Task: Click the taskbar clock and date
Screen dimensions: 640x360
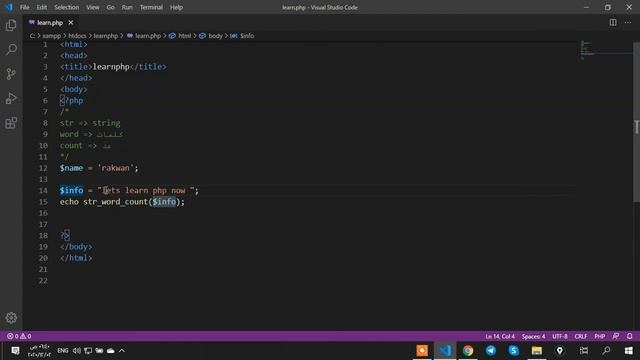Action: 39,351
